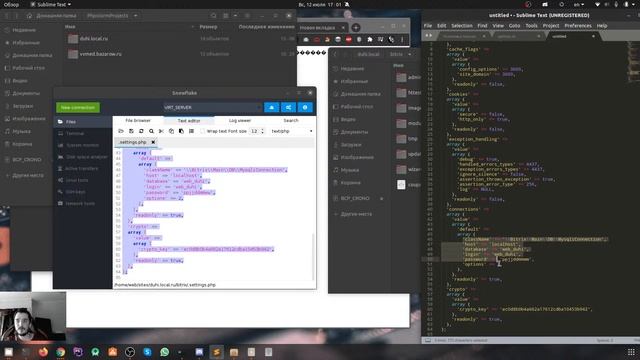Click the tab navigation arrows in Sublime Text
The width and height of the screenshot is (640, 360).
point(429,36)
